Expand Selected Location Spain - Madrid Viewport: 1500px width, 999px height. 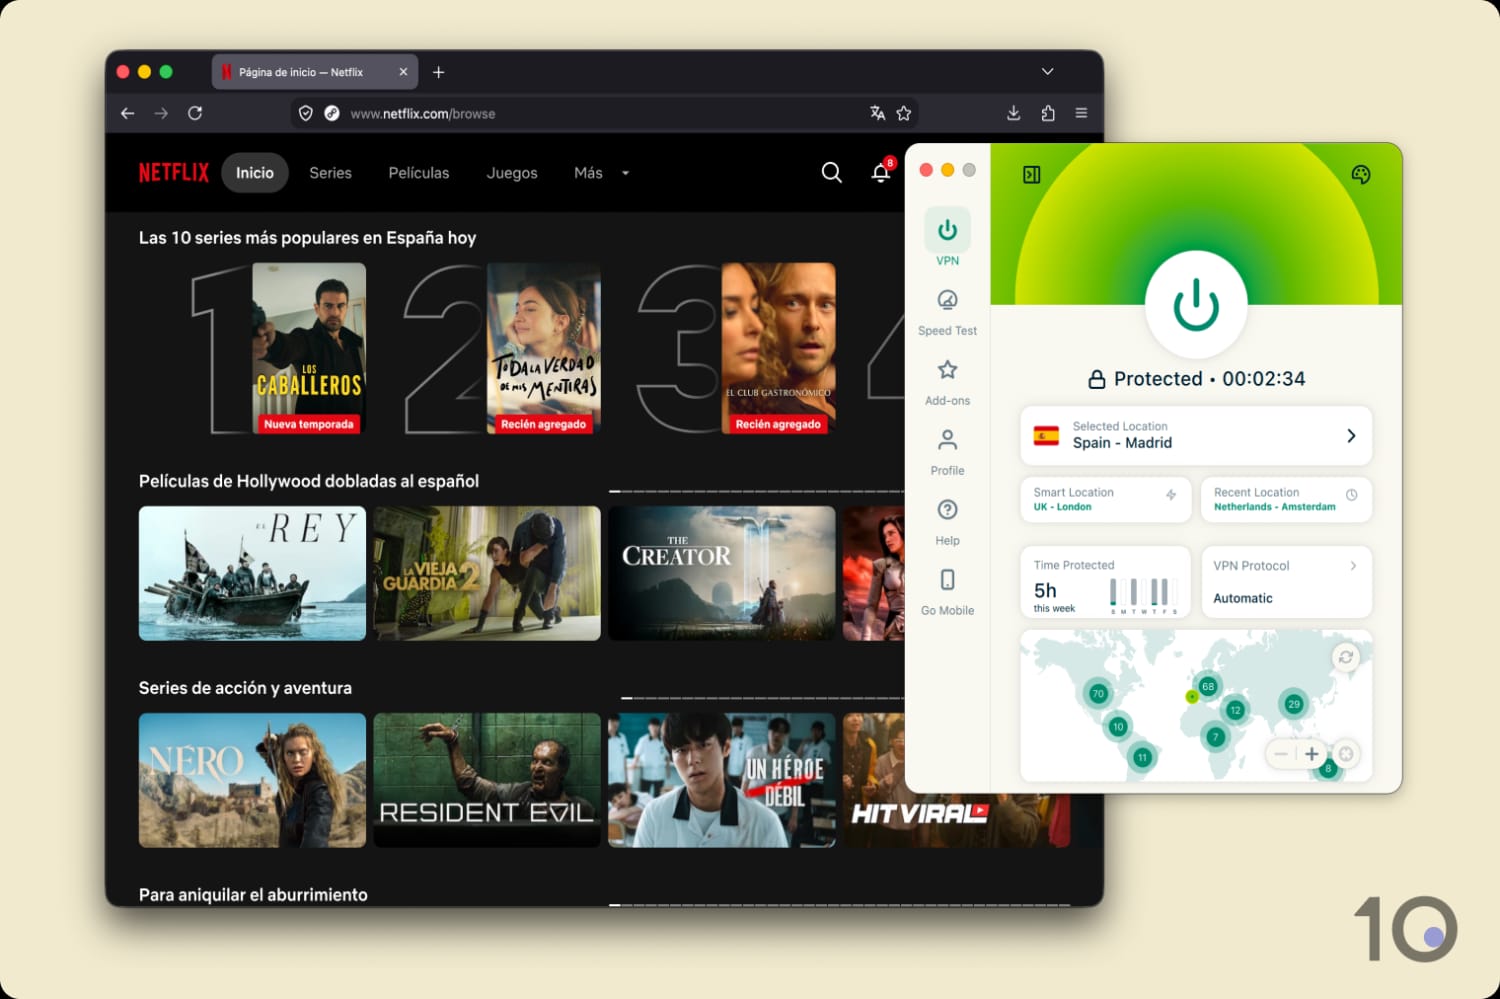1196,435
